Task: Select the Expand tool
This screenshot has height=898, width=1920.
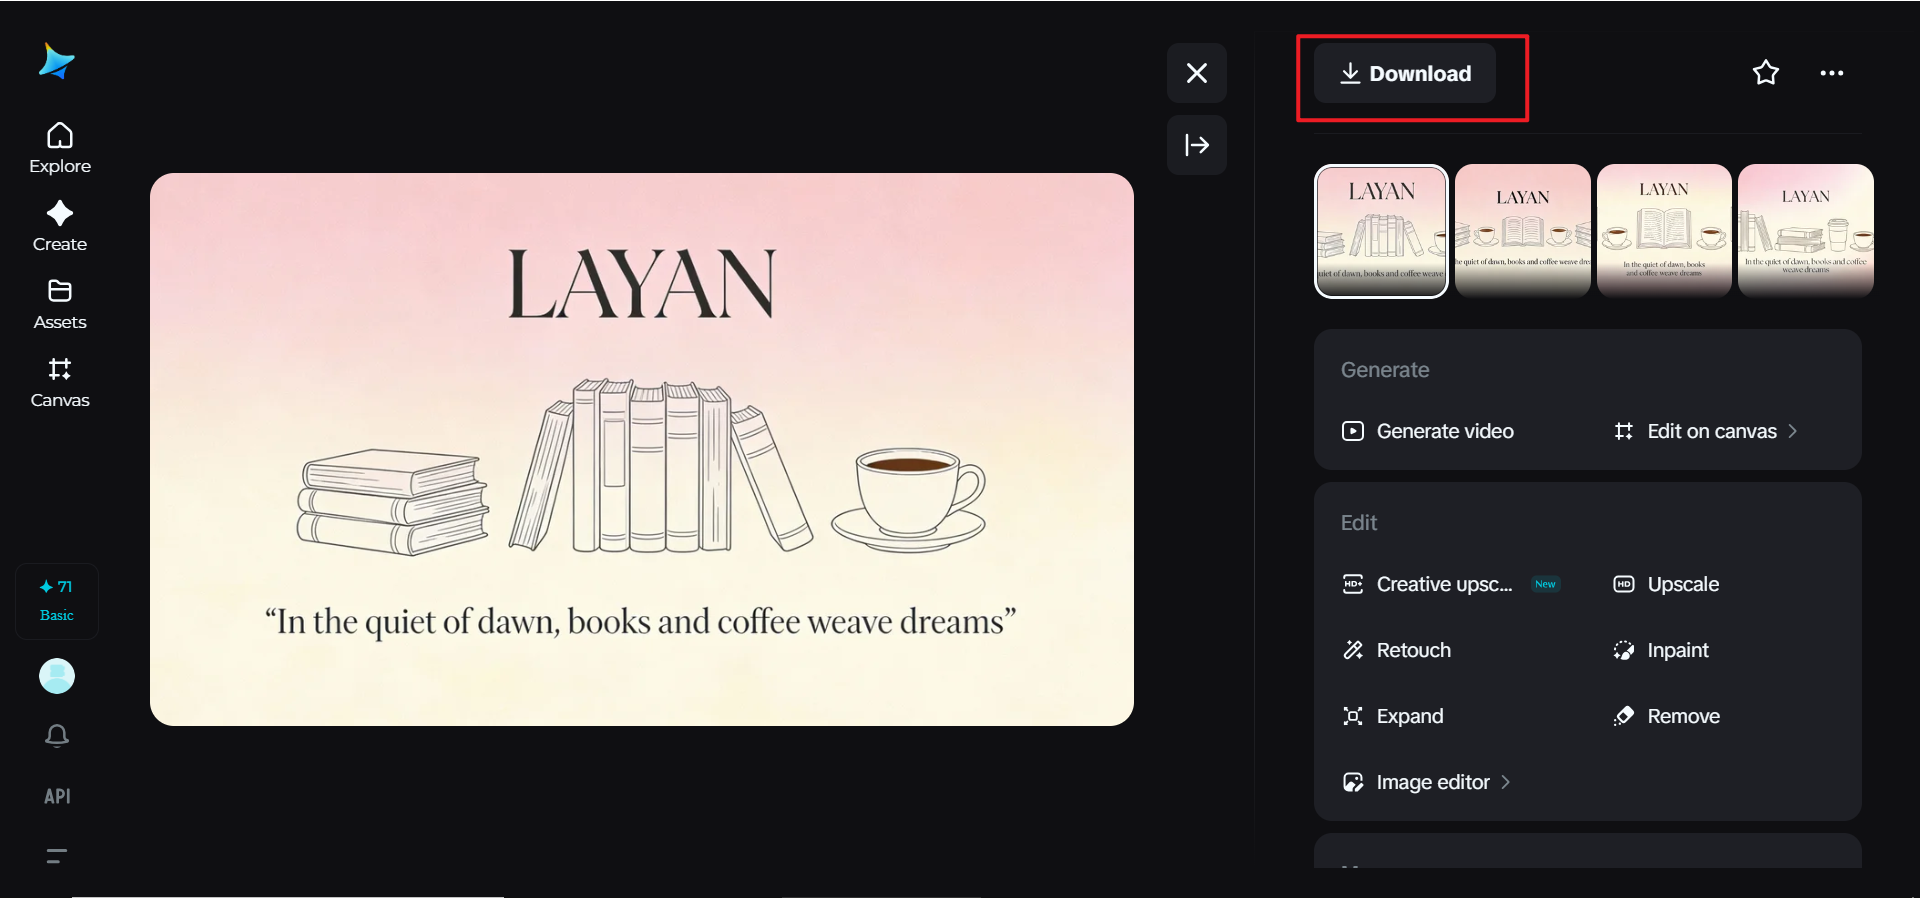Action: tap(1393, 716)
